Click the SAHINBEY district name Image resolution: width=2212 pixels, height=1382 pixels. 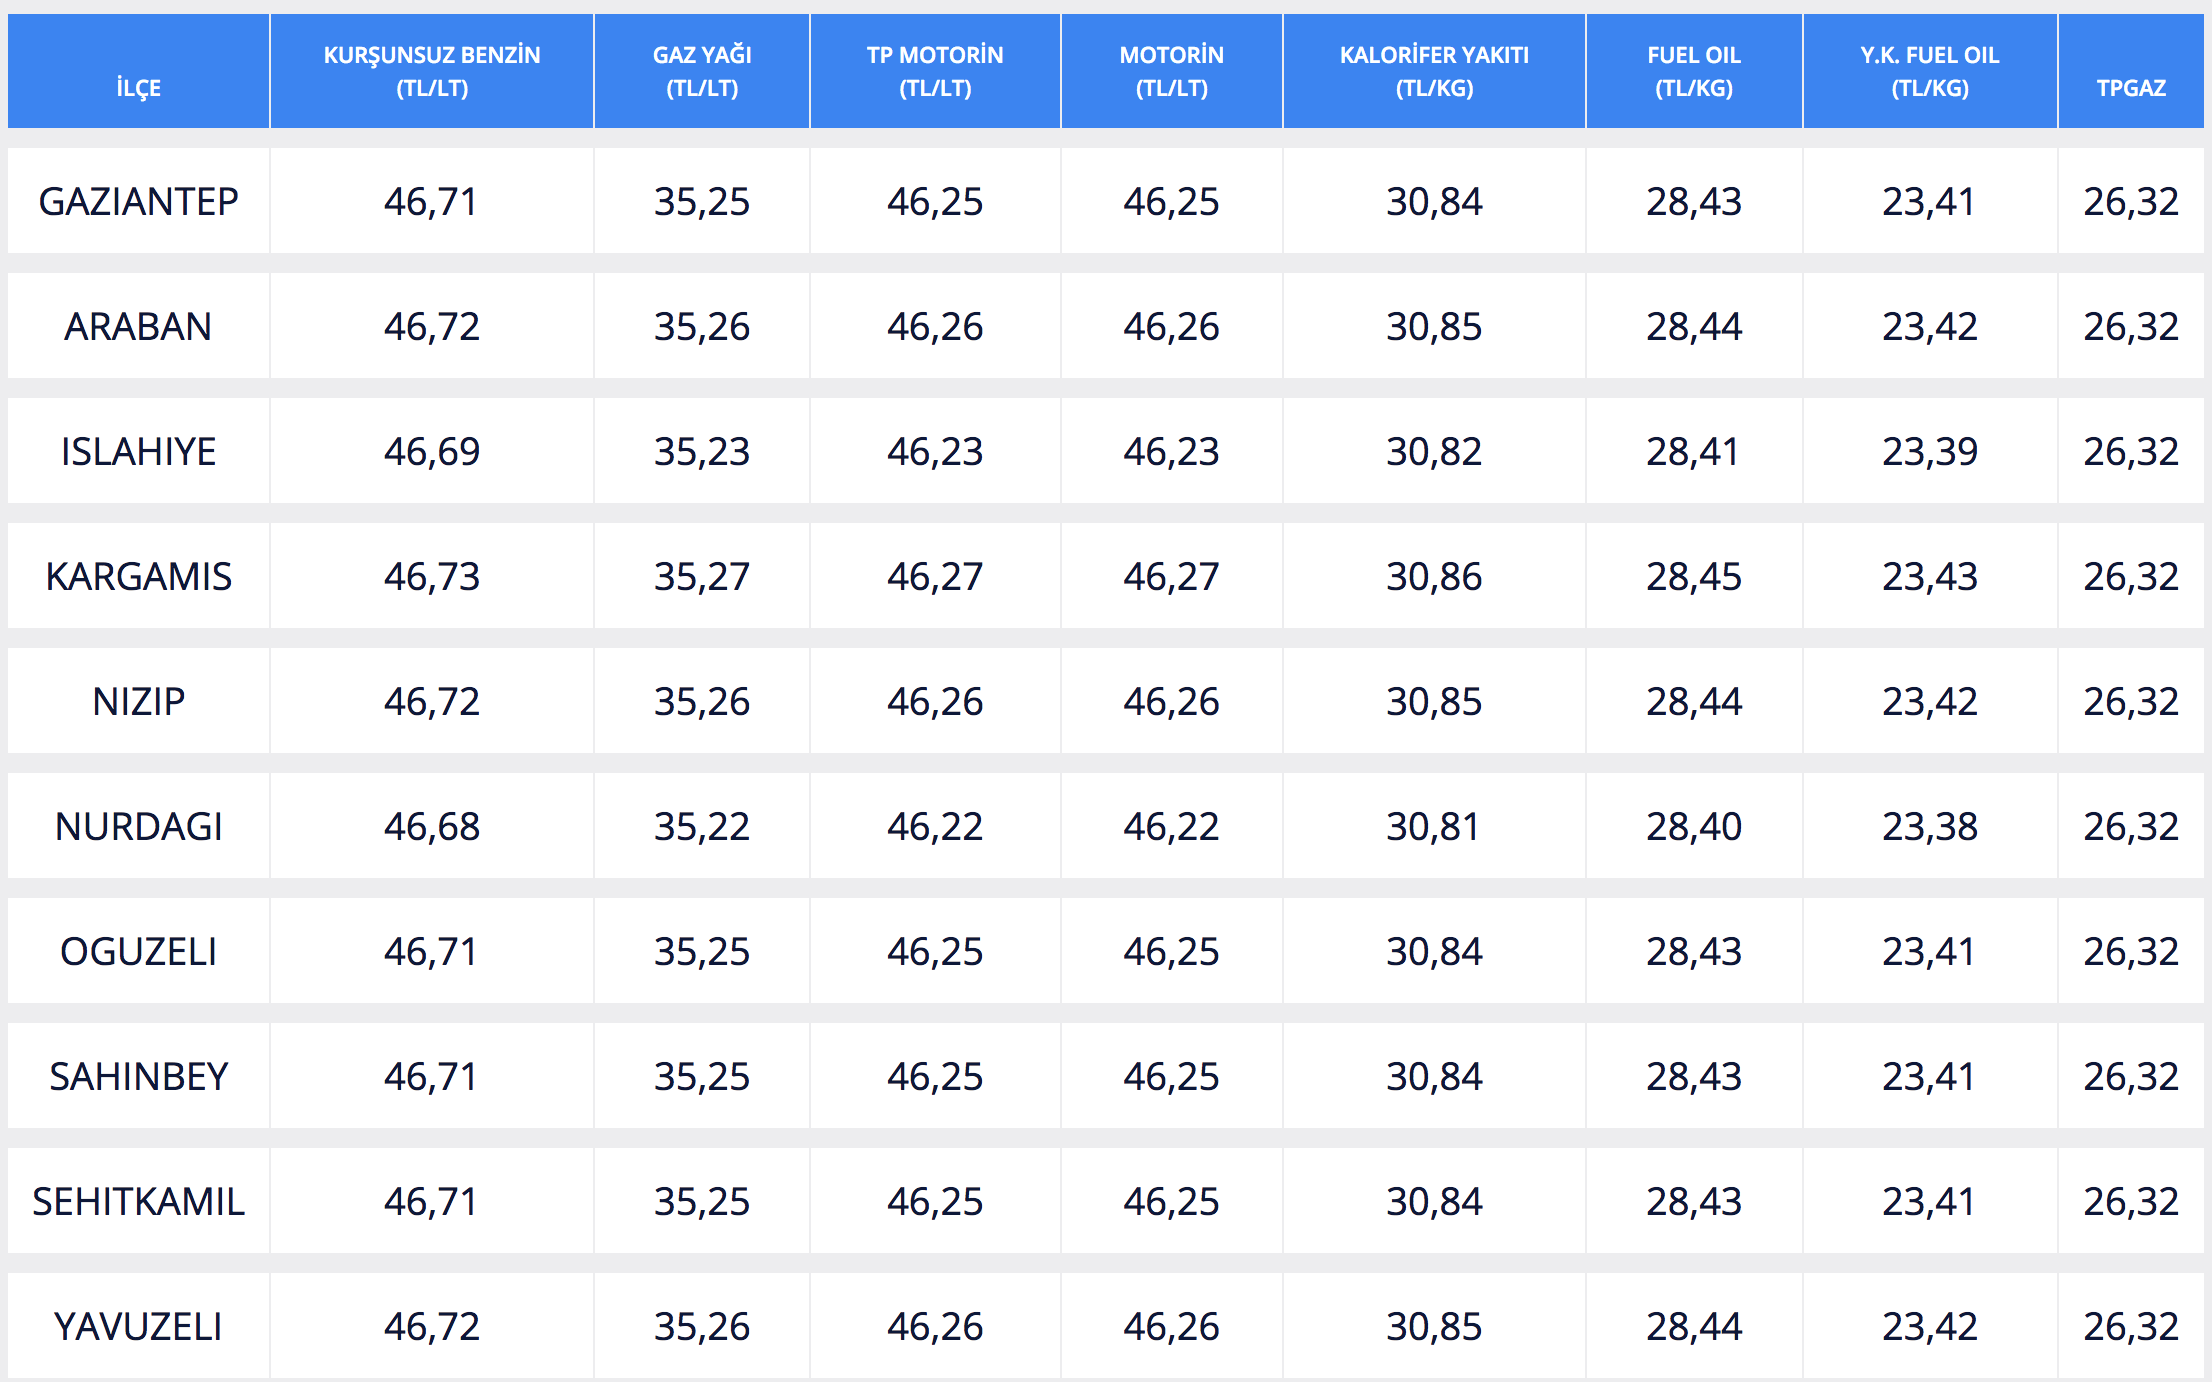click(x=138, y=1077)
